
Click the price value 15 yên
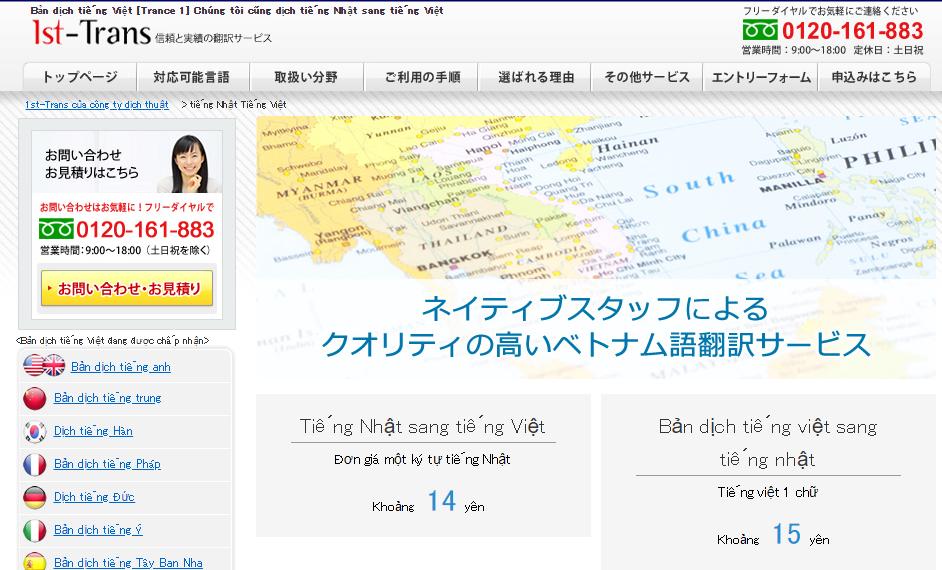click(786, 534)
